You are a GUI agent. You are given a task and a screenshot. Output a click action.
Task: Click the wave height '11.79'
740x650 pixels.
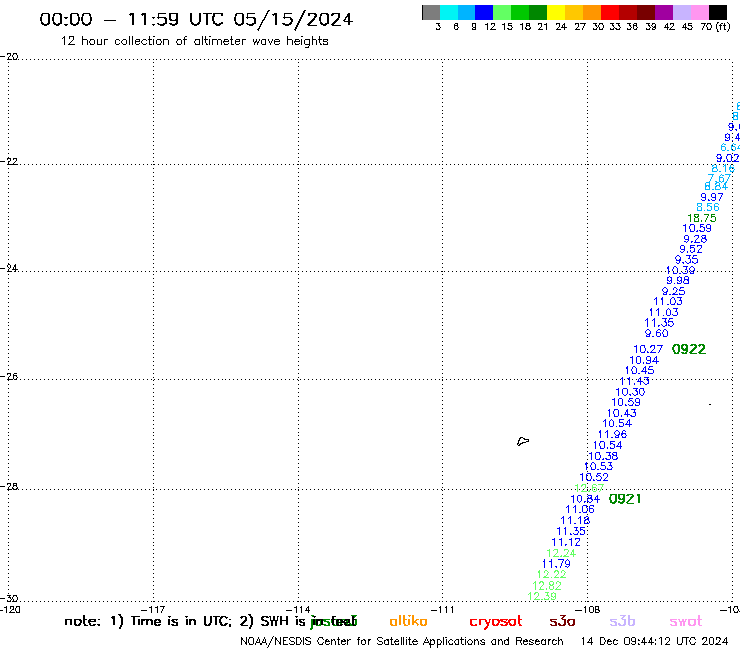pos(556,564)
